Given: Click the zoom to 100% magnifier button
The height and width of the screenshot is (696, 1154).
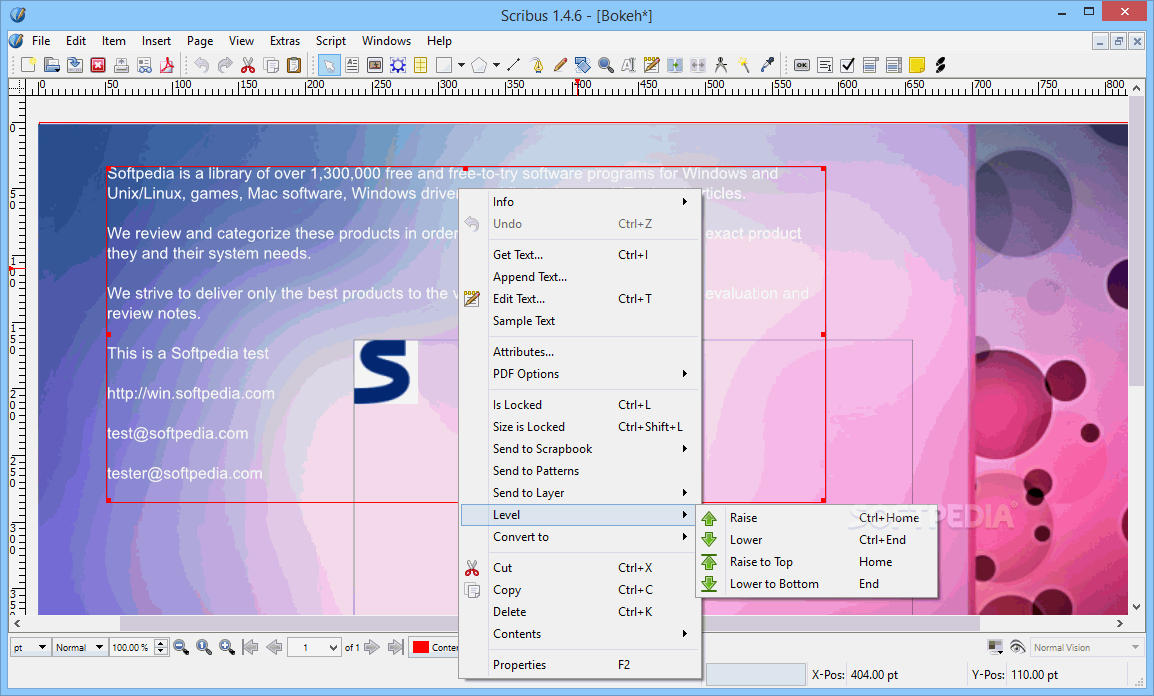Looking at the screenshot, I should tap(204, 647).
